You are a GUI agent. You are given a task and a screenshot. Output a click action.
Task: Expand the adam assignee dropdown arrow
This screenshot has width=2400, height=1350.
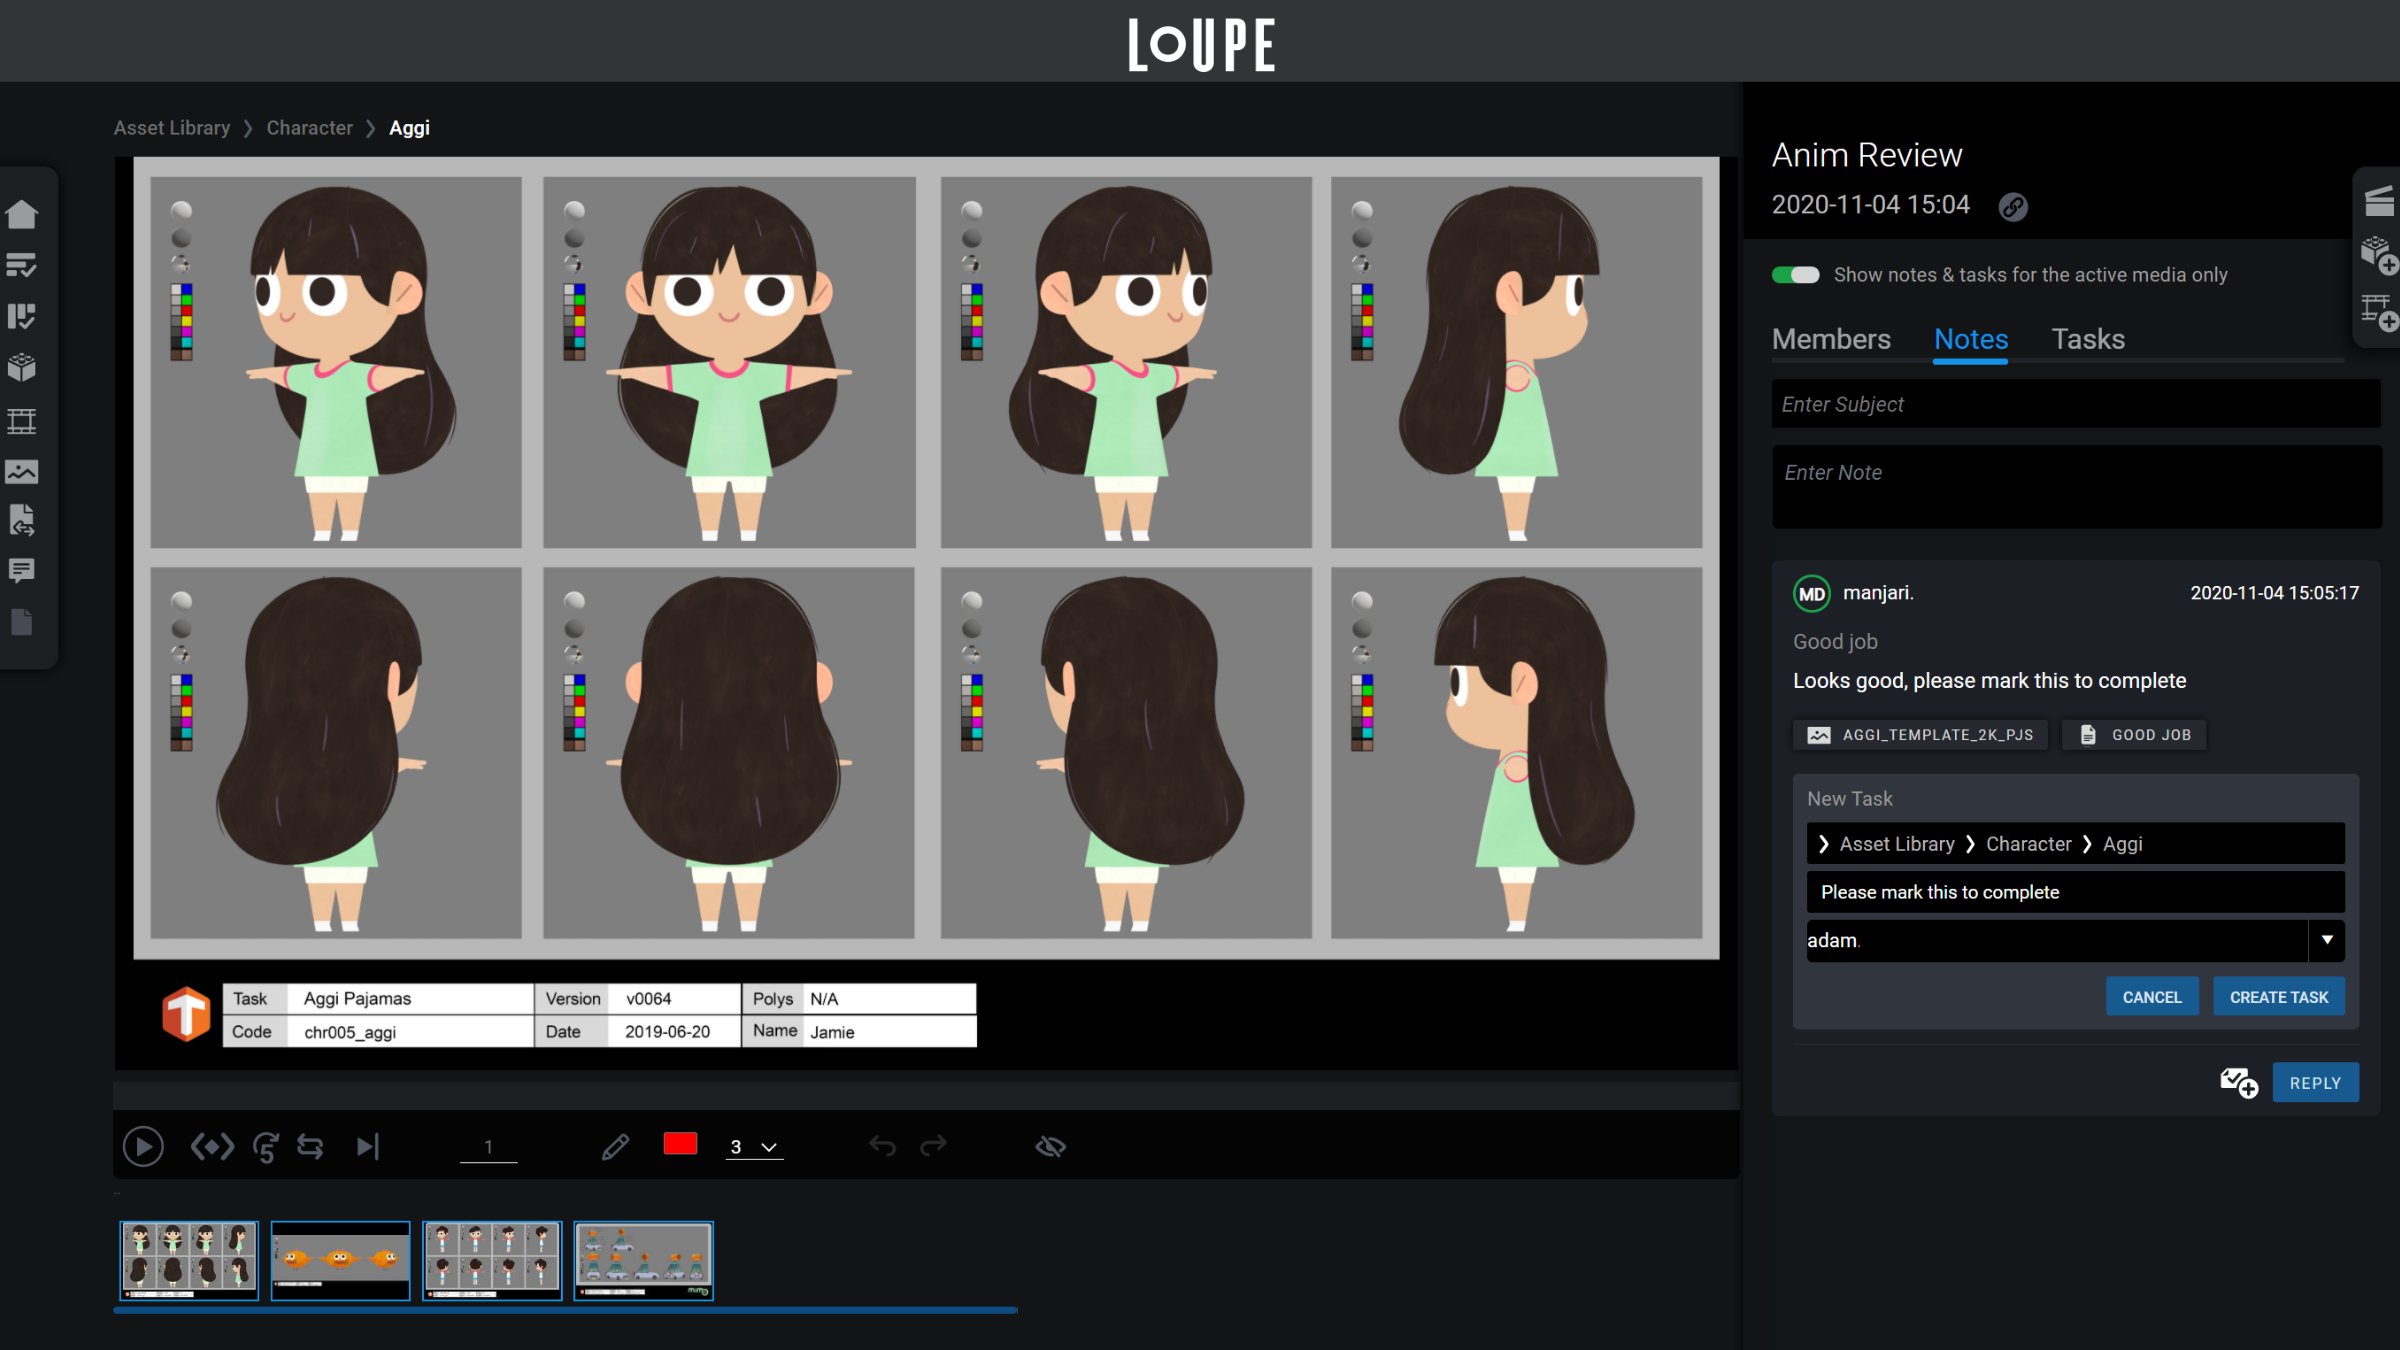pos(2327,940)
